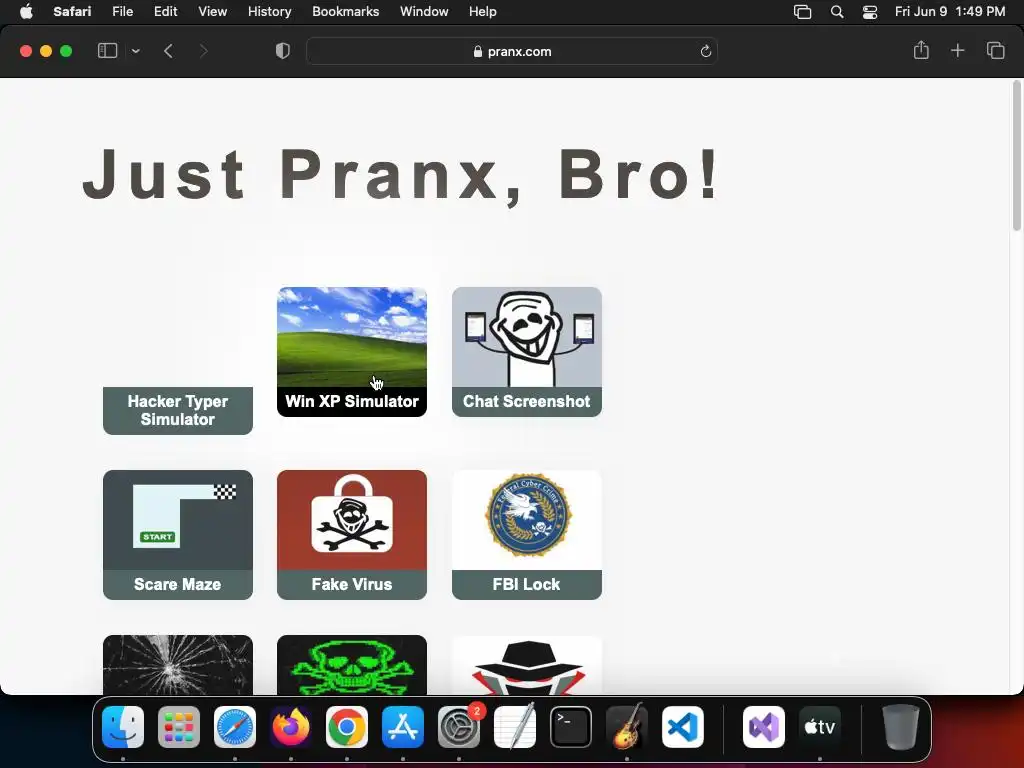Launch Google Chrome from the Dock

[347, 727]
